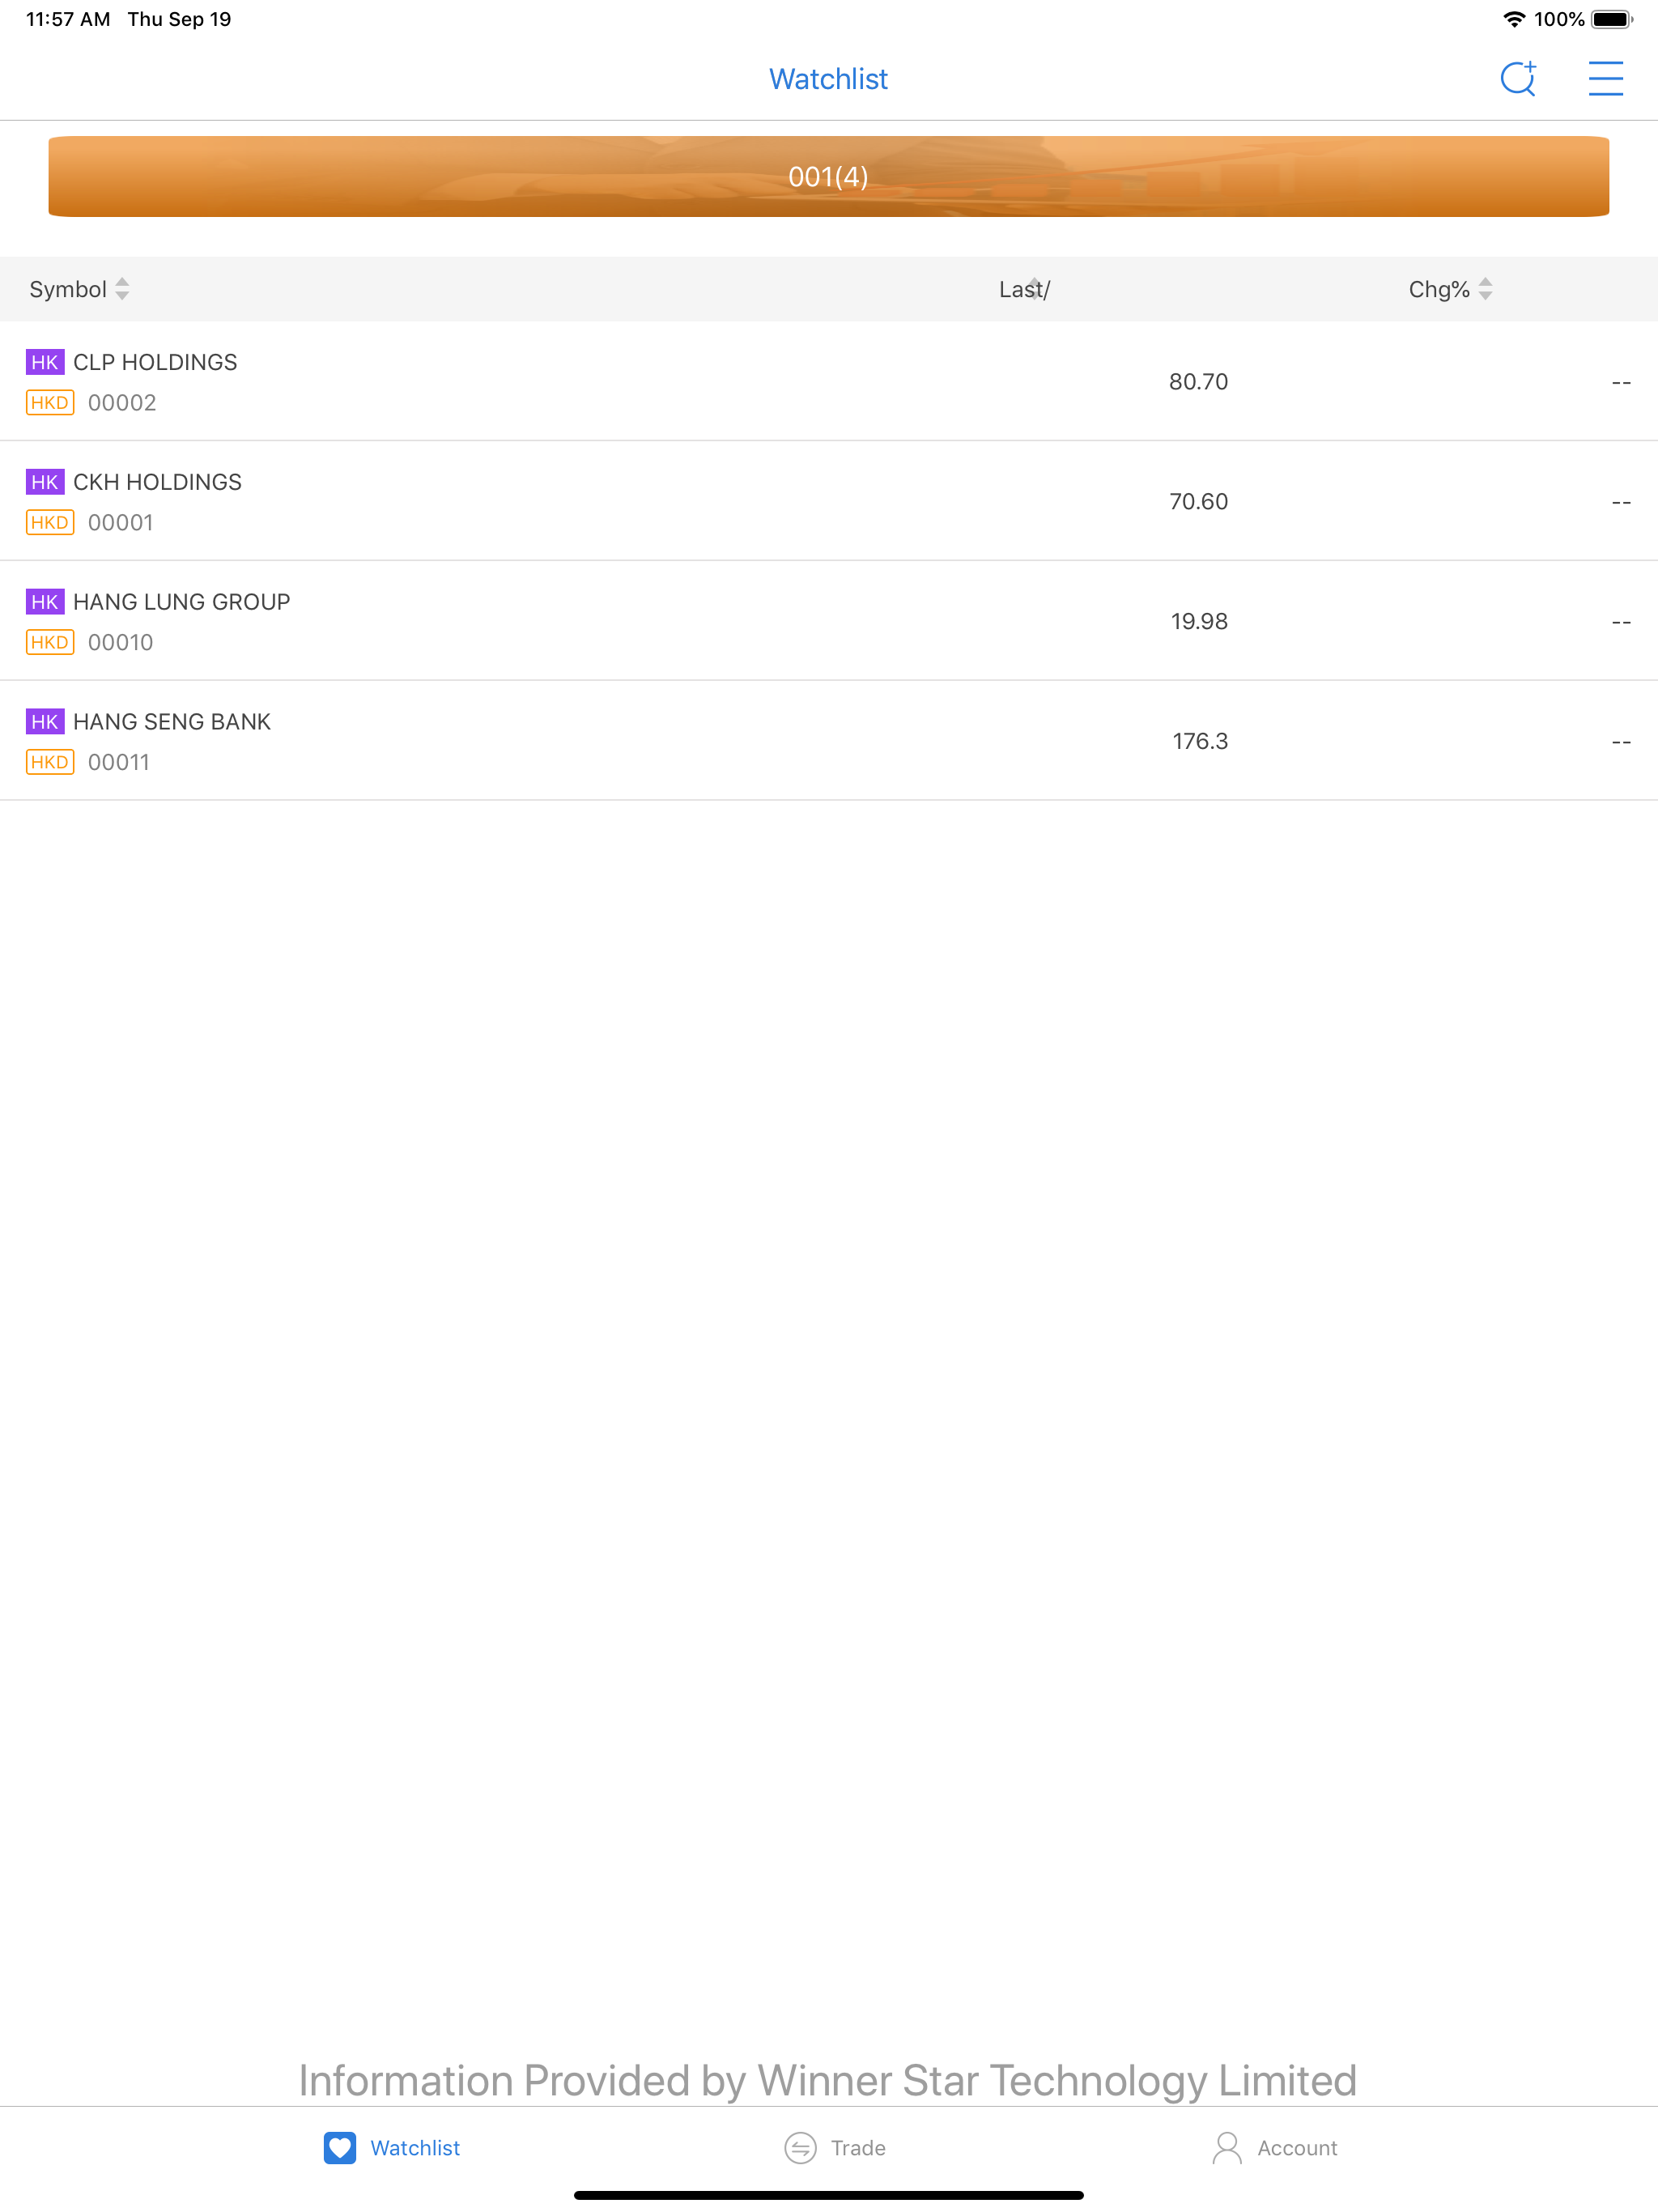Tap last price 19.98

[1199, 622]
